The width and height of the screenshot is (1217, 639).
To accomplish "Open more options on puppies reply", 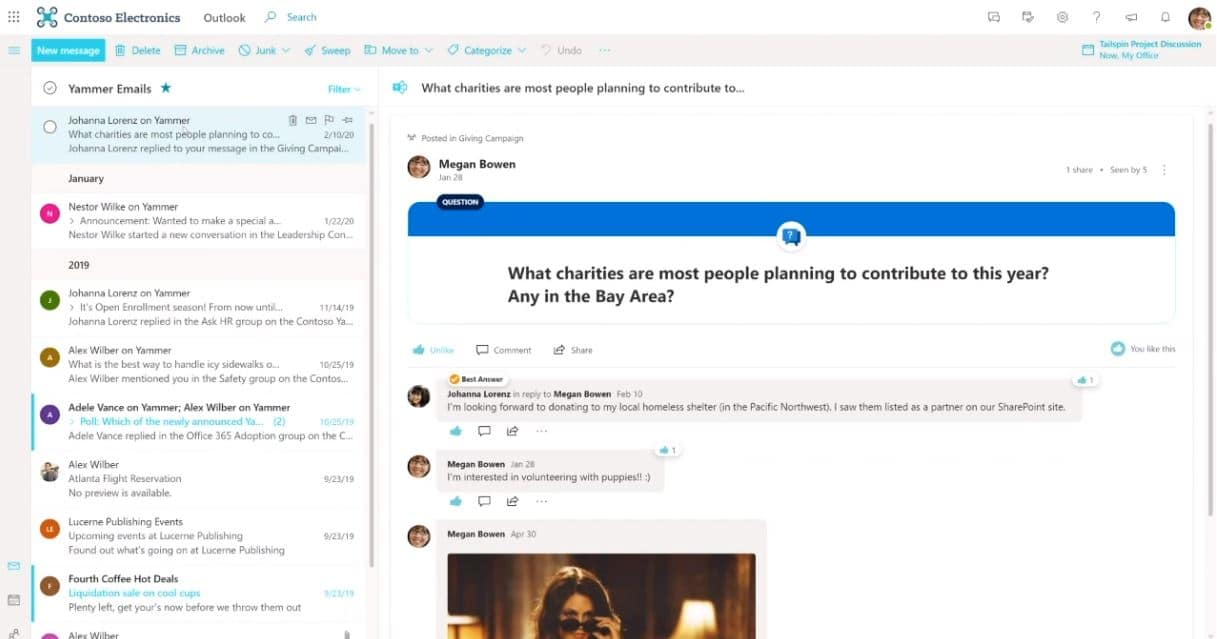I will click(x=542, y=501).
